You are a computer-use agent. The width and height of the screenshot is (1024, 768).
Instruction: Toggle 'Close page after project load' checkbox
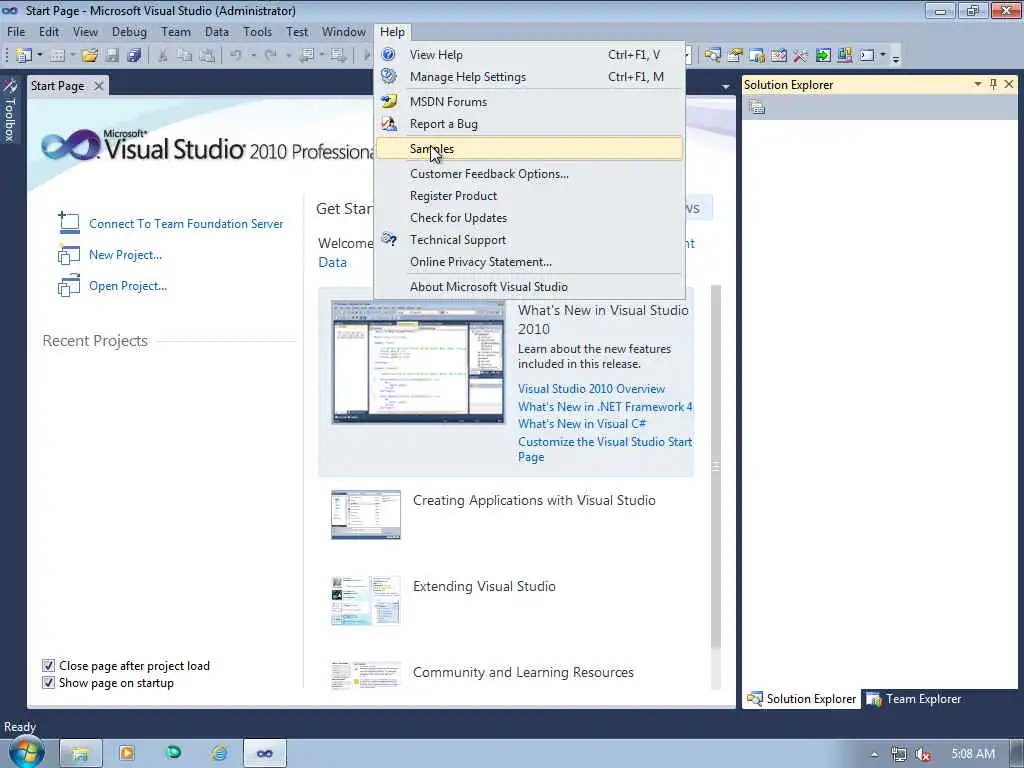48,665
